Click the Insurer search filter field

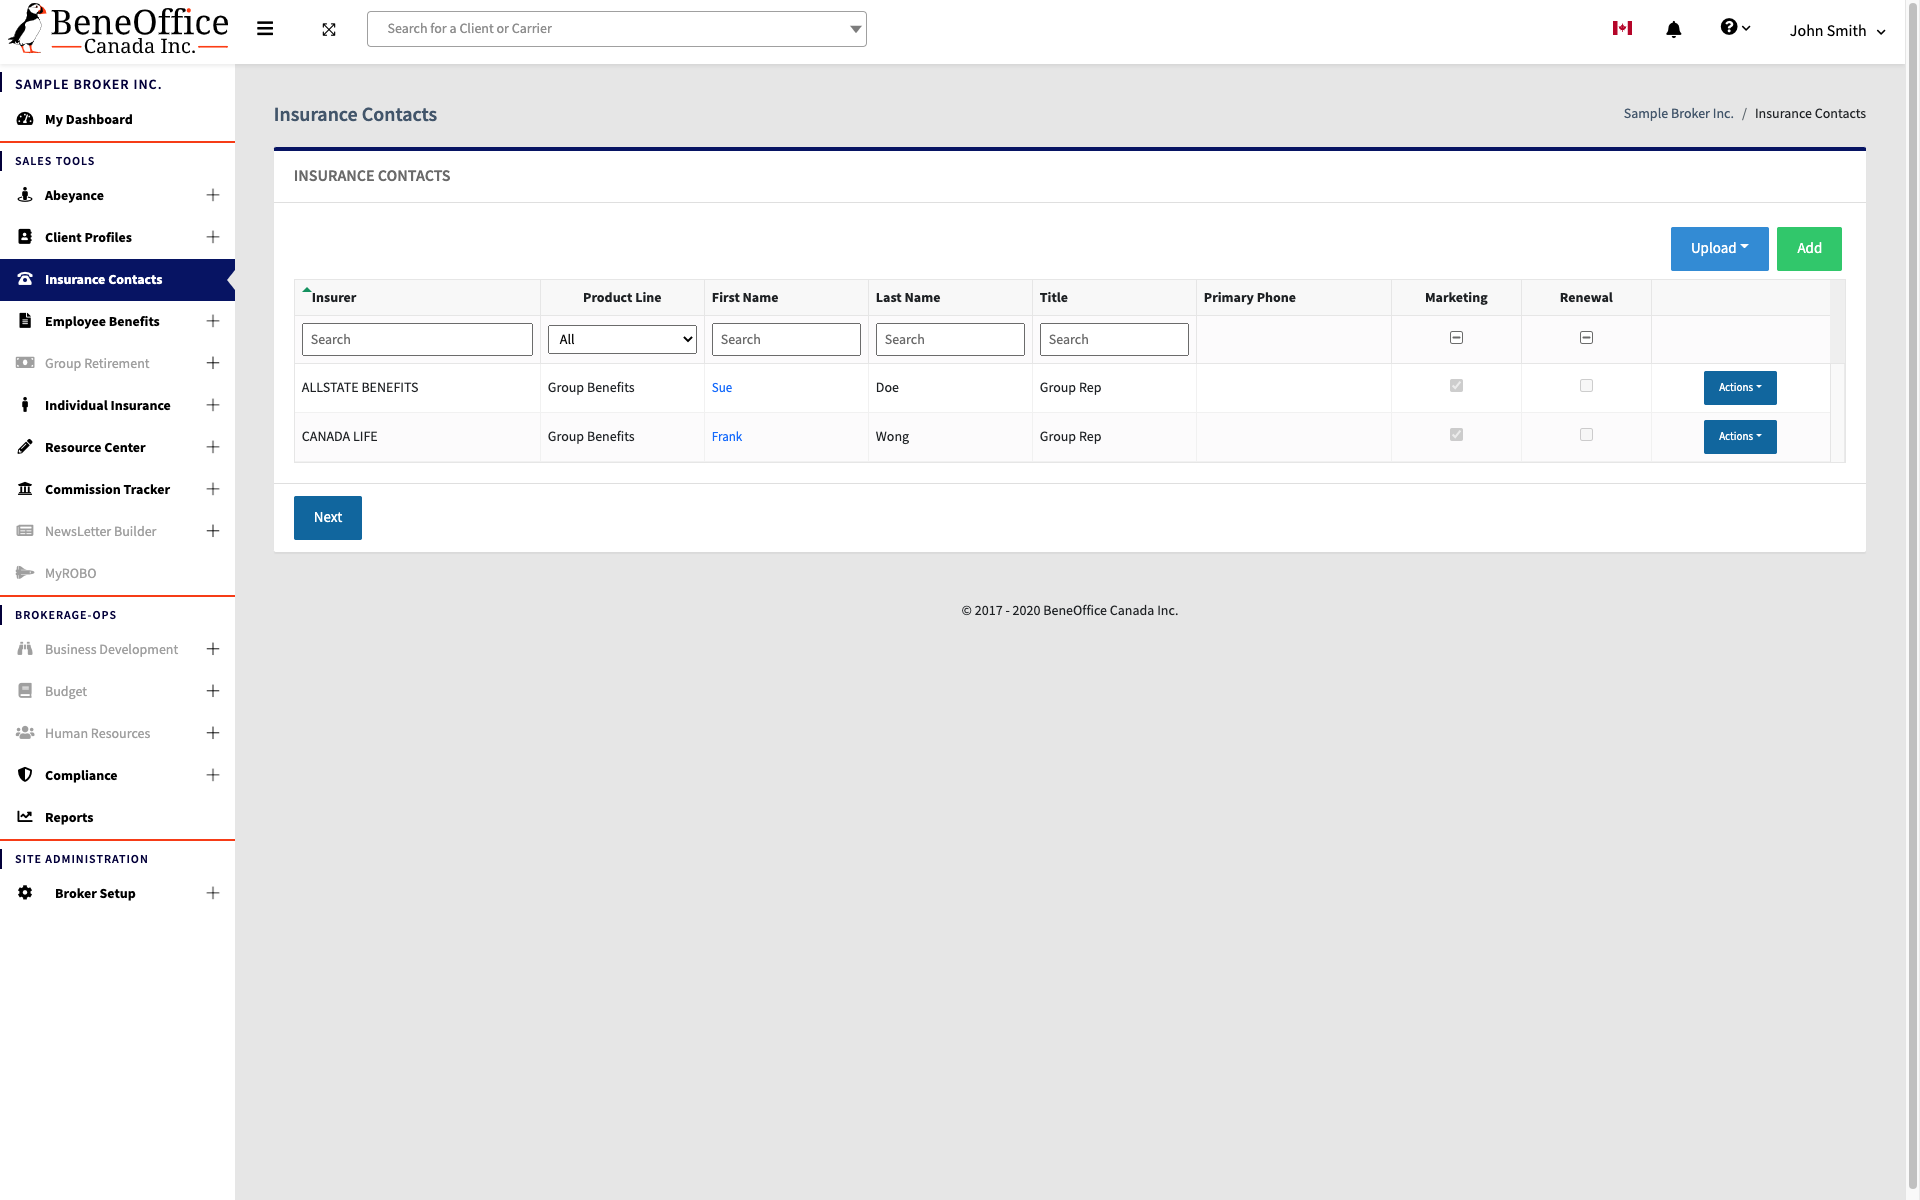[417, 339]
